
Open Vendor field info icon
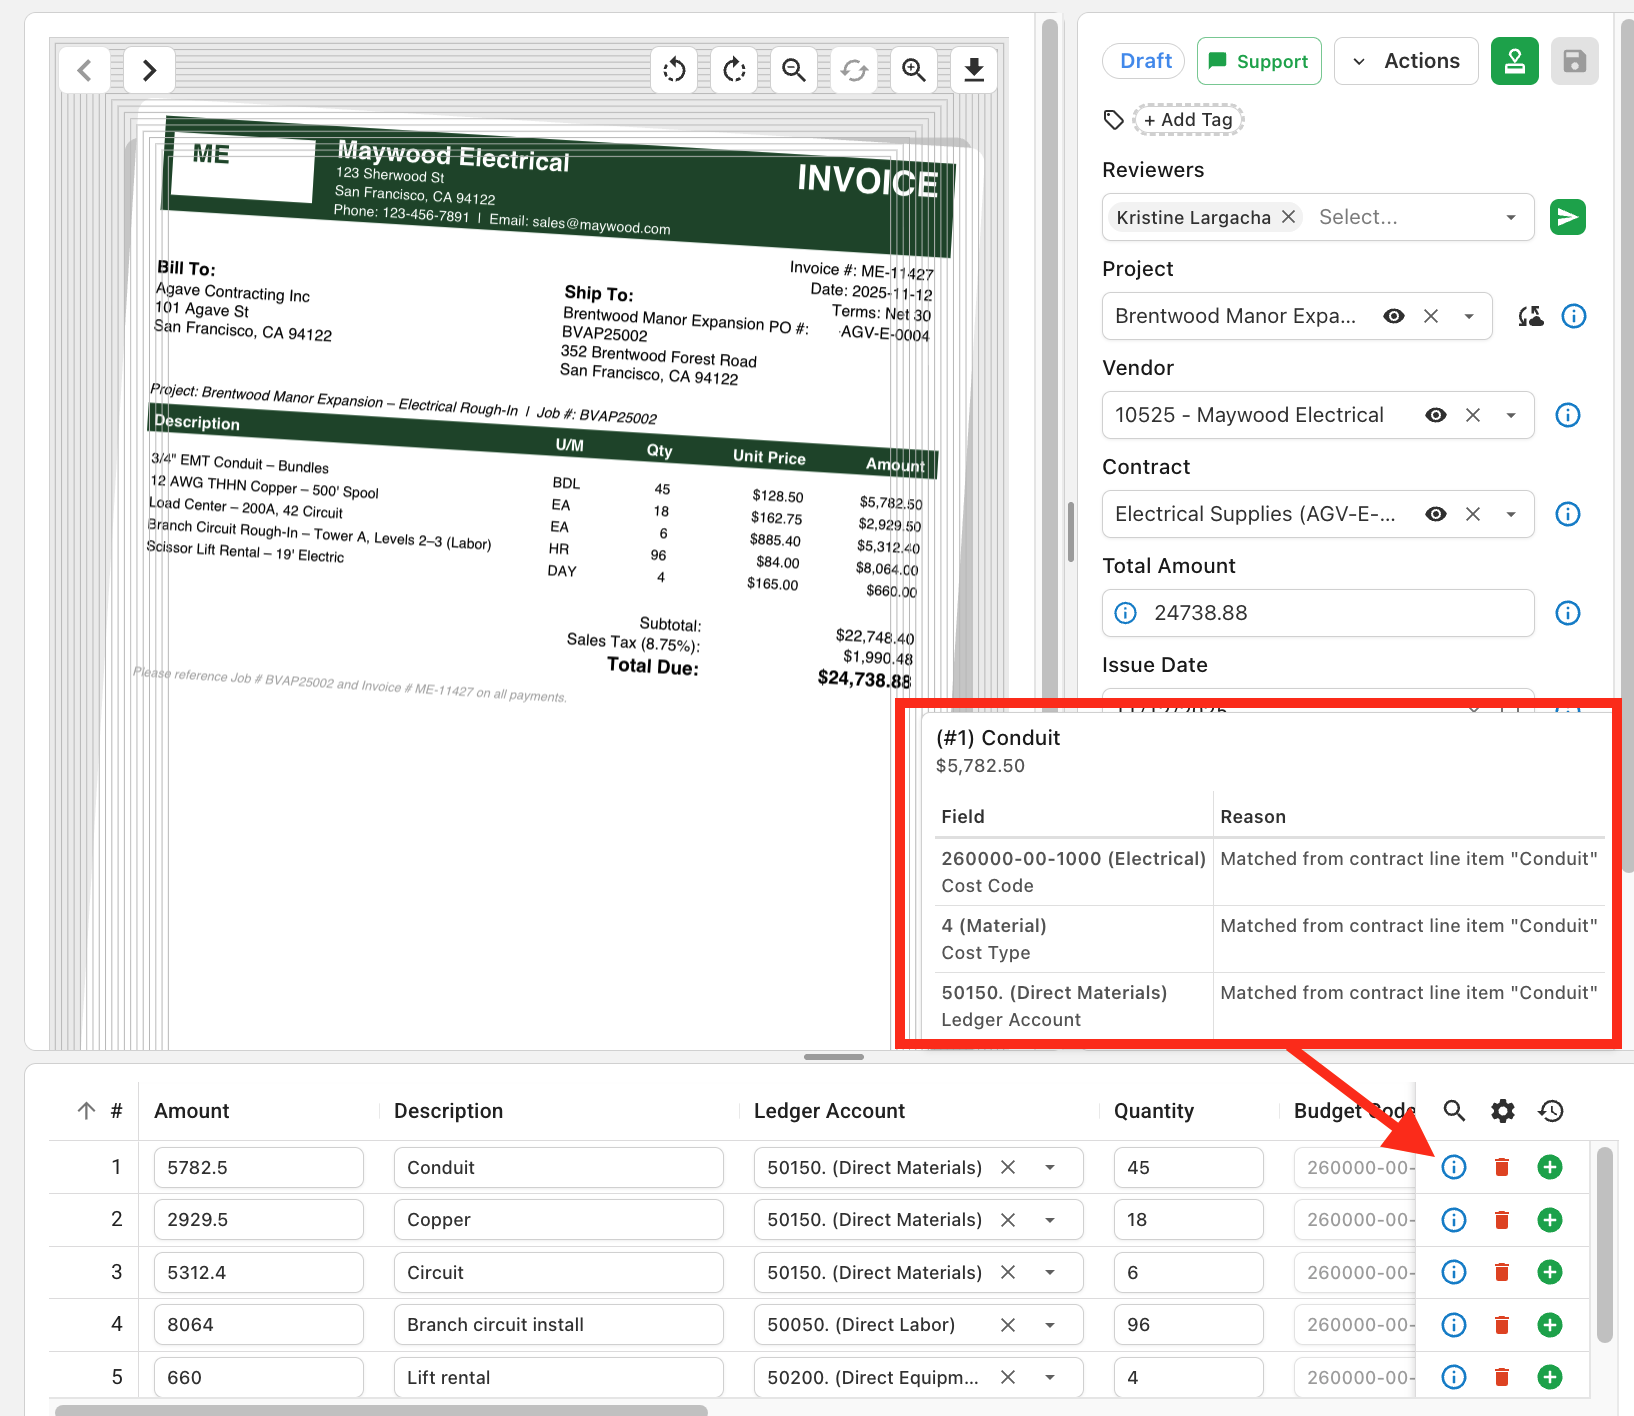pyautogui.click(x=1568, y=415)
